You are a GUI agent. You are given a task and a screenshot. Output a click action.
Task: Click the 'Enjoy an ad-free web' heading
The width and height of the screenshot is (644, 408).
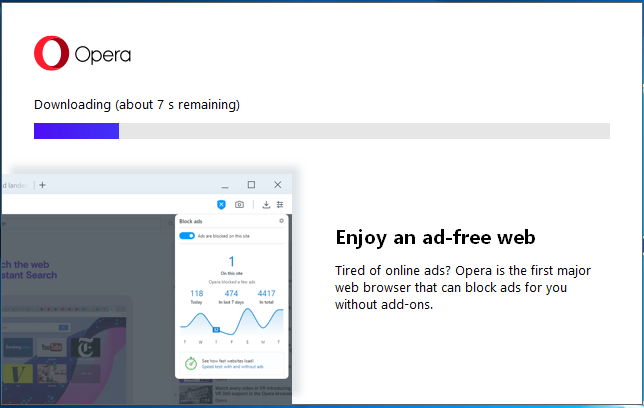click(x=435, y=237)
